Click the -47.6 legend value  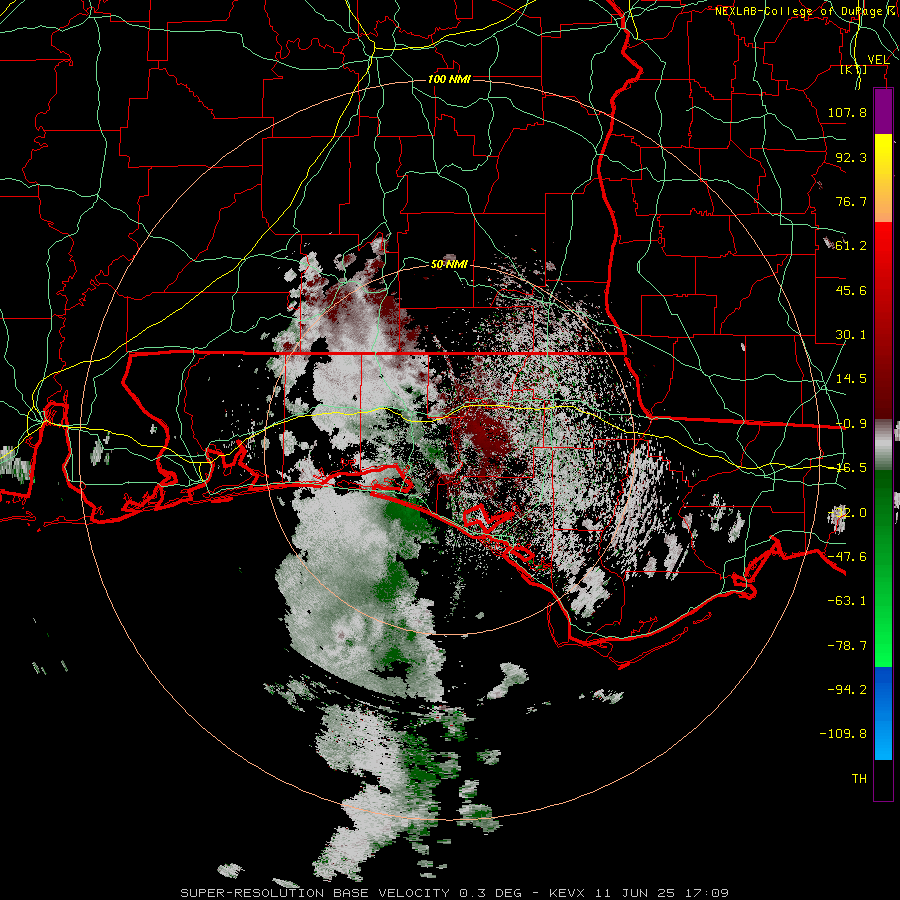coord(847,556)
